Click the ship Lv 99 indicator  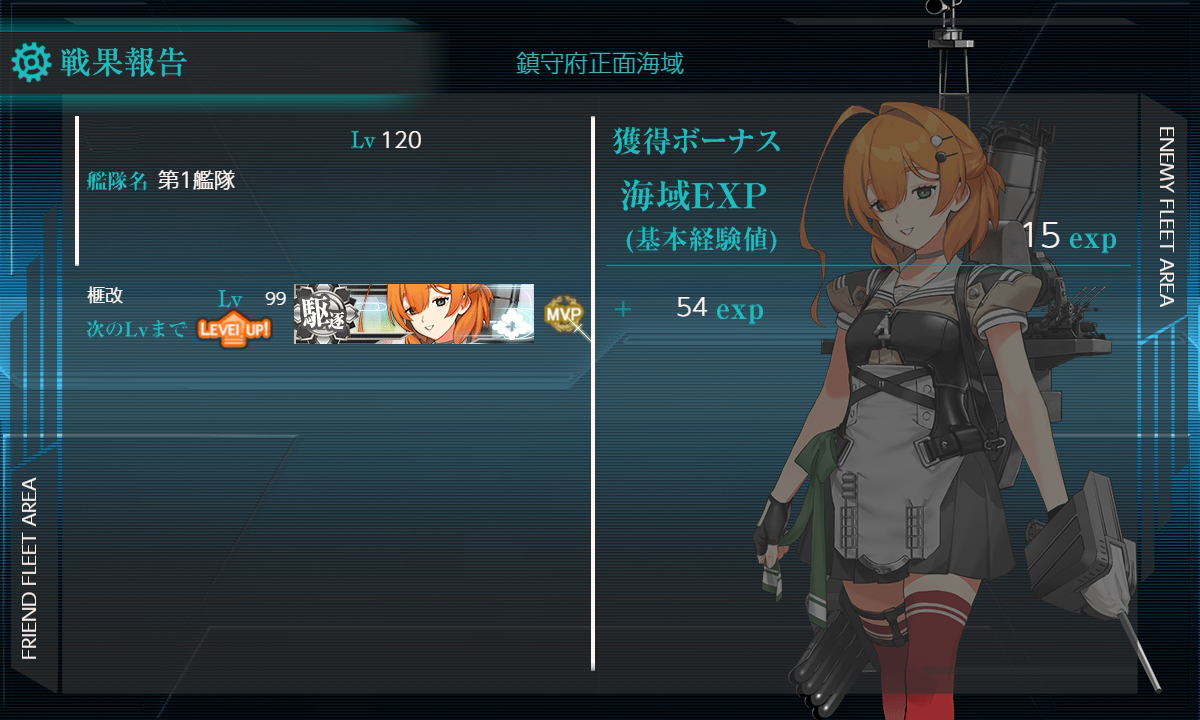[x=252, y=299]
